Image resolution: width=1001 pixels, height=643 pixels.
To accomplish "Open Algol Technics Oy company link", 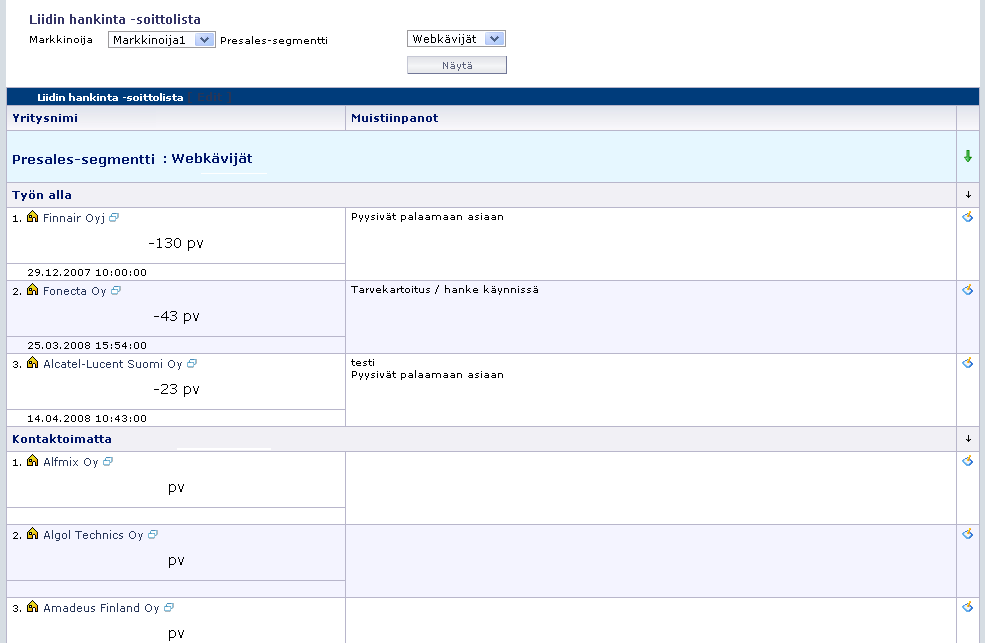I will coord(93,535).
